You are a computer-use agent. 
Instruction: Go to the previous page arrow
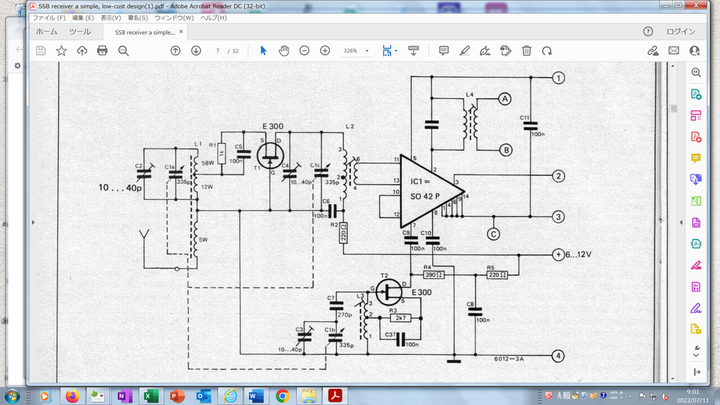(x=176, y=50)
